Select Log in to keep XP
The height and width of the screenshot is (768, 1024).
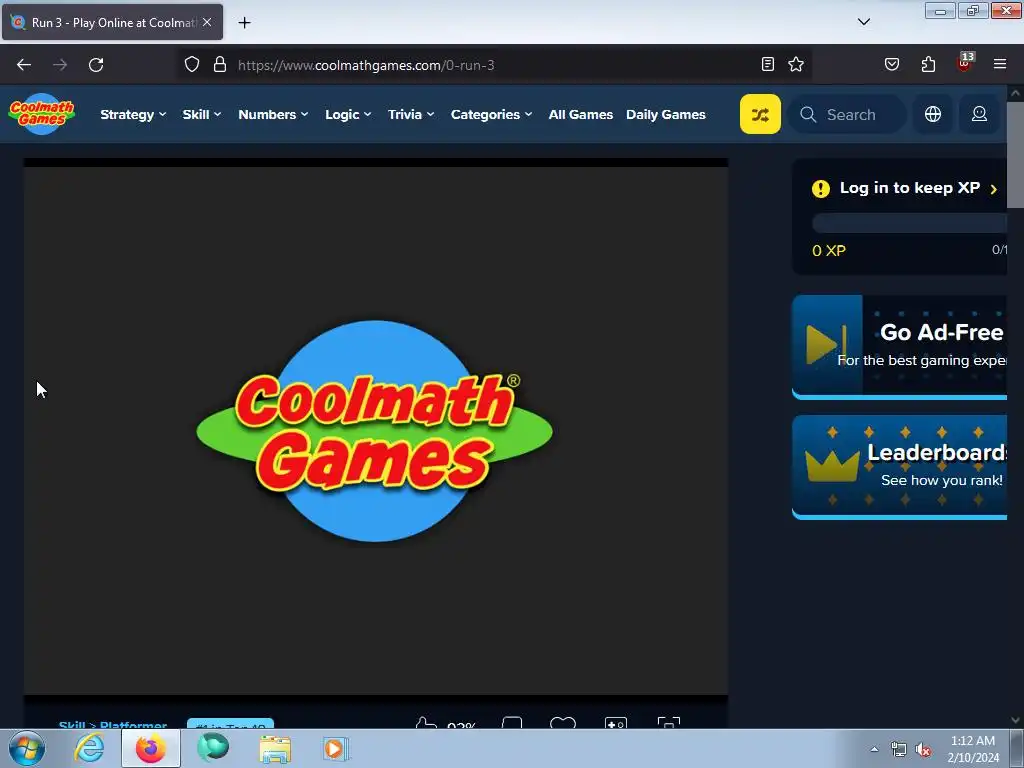pyautogui.click(x=909, y=188)
